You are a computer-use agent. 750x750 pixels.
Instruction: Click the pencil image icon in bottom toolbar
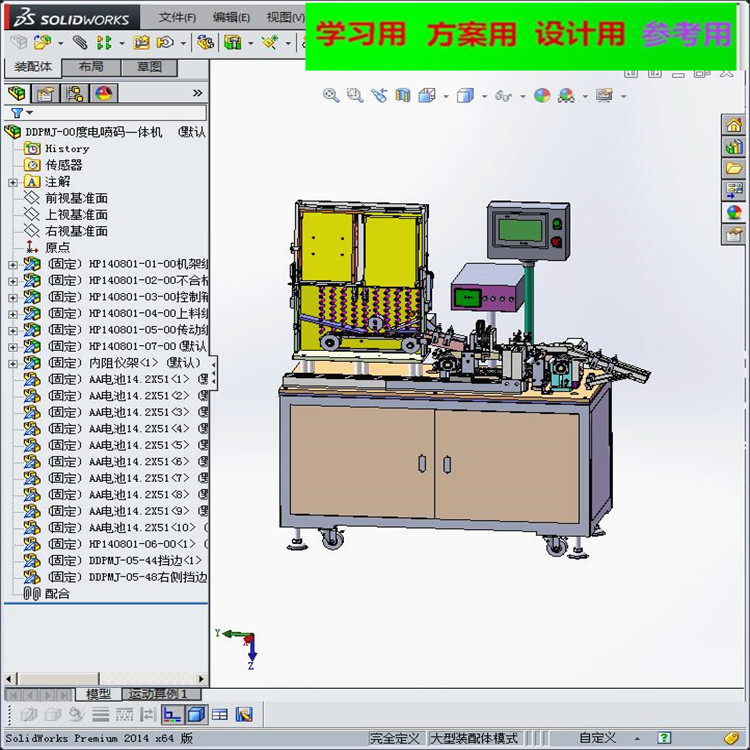[244, 715]
